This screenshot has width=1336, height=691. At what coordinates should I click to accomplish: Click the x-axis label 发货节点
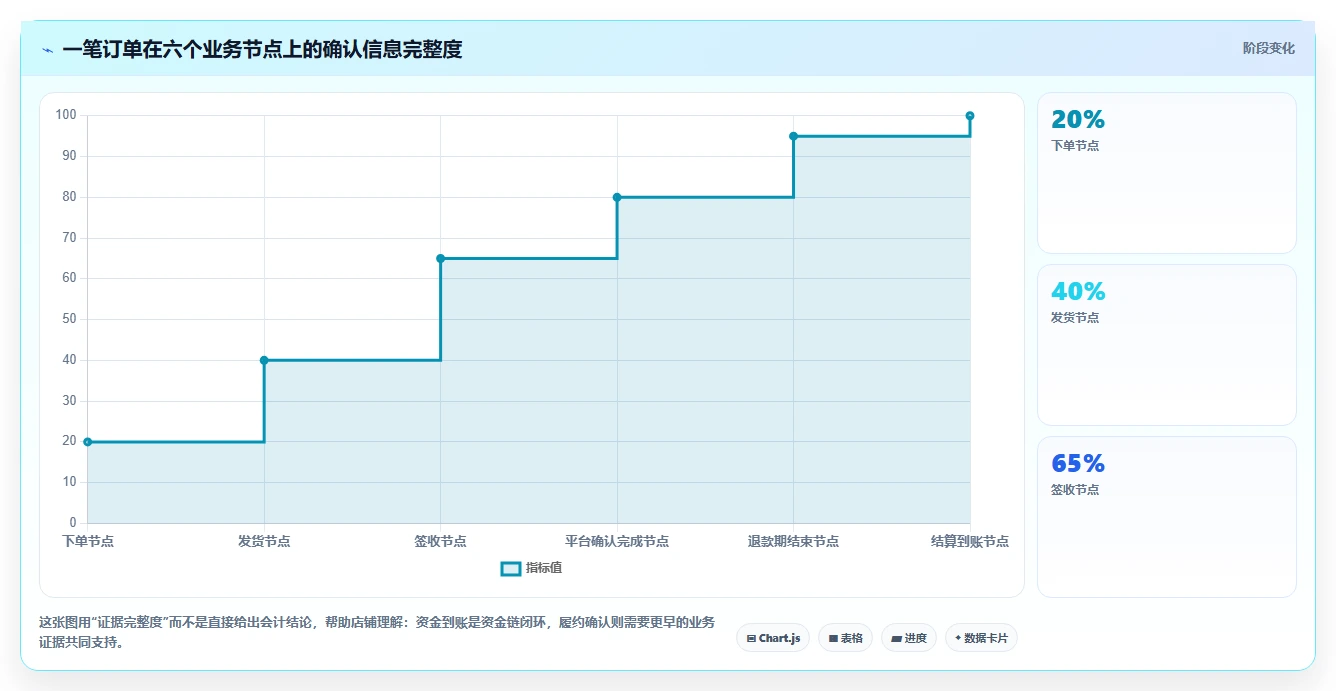coord(264,541)
